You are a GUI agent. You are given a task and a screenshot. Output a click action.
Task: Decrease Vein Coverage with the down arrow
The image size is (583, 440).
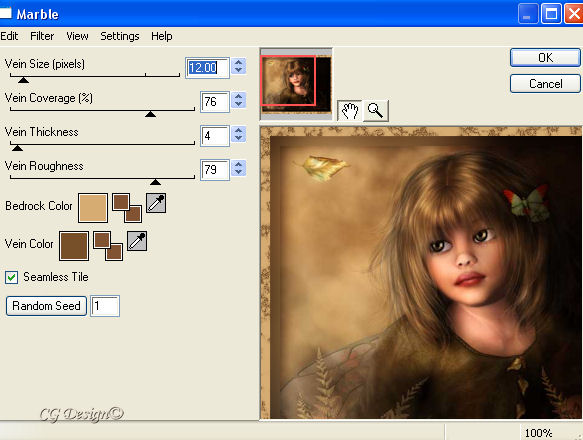coord(239,105)
